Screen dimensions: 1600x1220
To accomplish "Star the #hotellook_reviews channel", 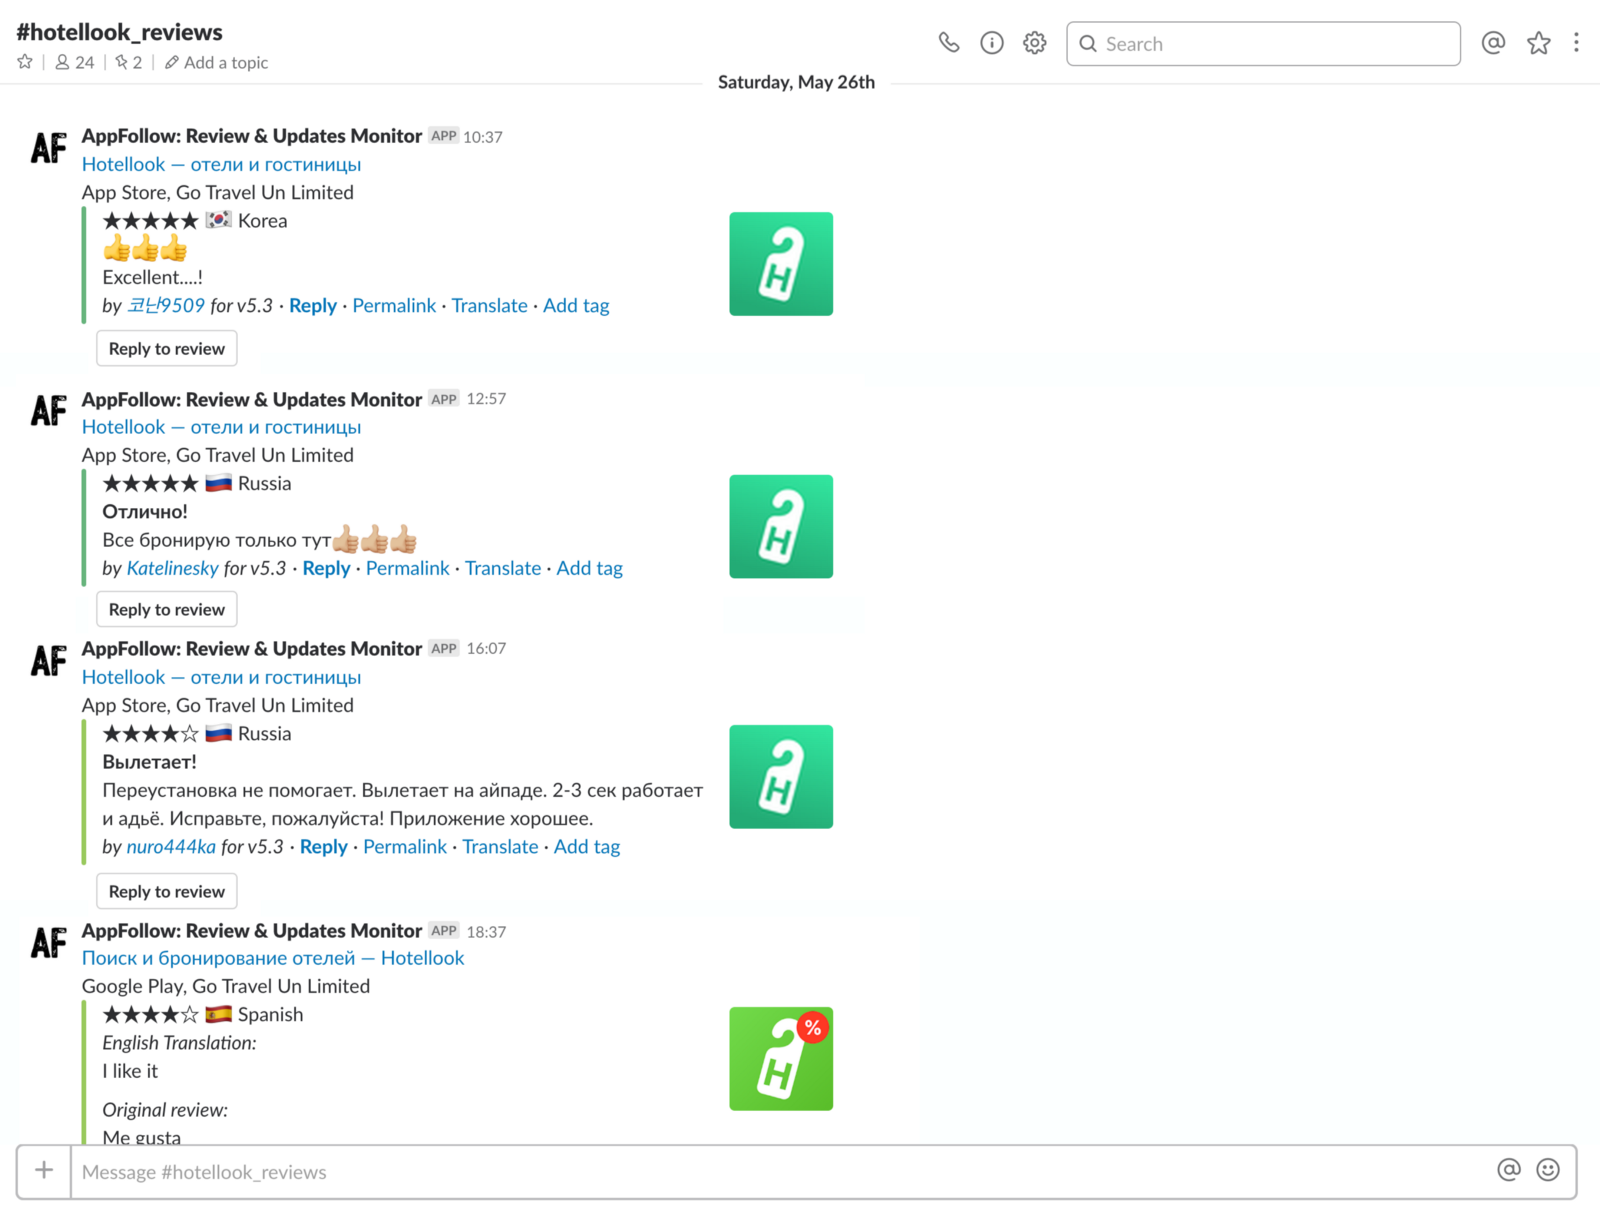I will pyautogui.click(x=25, y=62).
